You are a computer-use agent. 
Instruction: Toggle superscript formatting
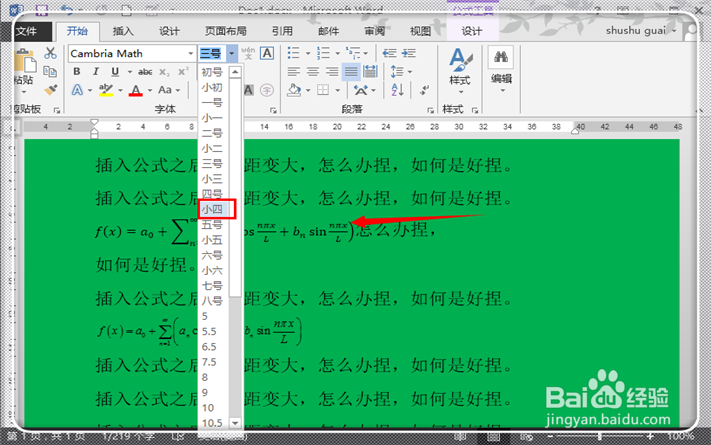pyautogui.click(x=183, y=71)
